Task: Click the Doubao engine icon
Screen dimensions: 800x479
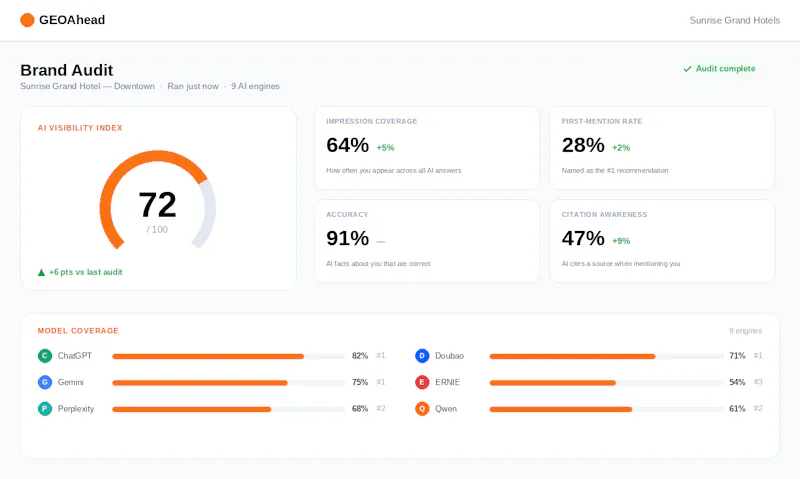Action: coord(422,356)
